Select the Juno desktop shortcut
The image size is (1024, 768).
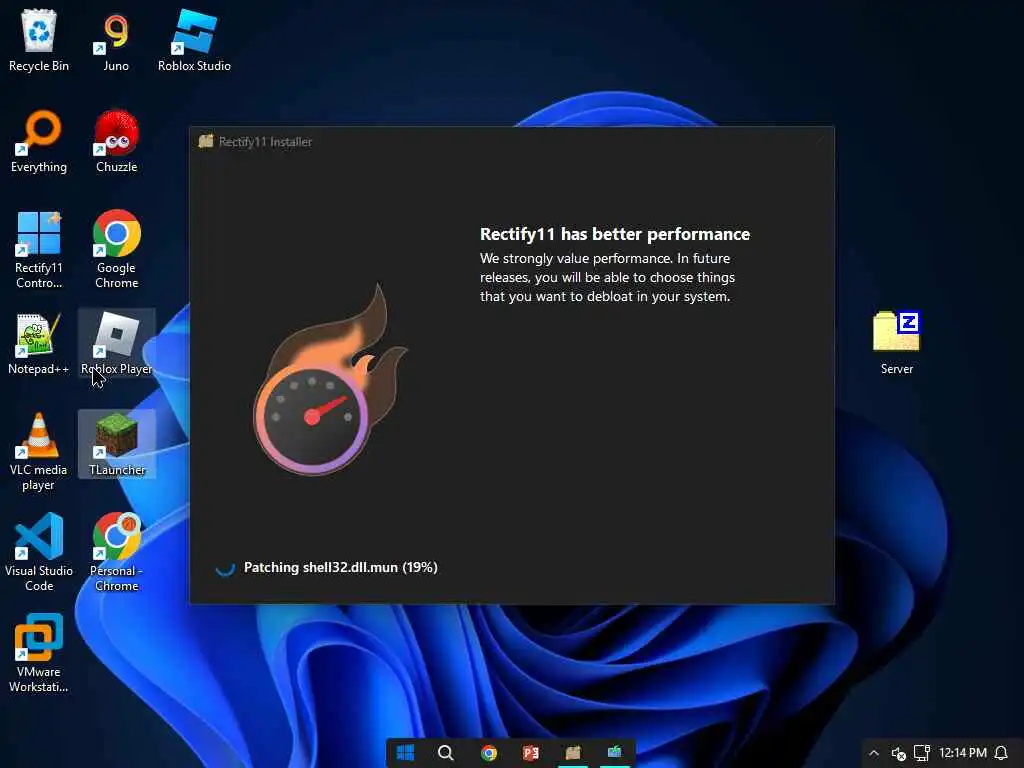[x=116, y=40]
